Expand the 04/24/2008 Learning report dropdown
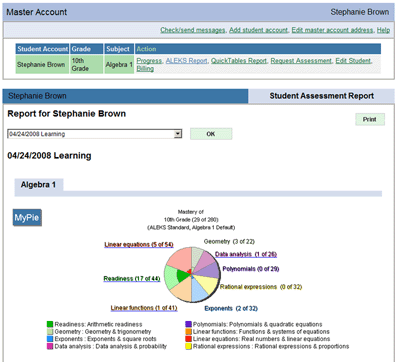Viewport: 400px width, 362px height. (178, 134)
